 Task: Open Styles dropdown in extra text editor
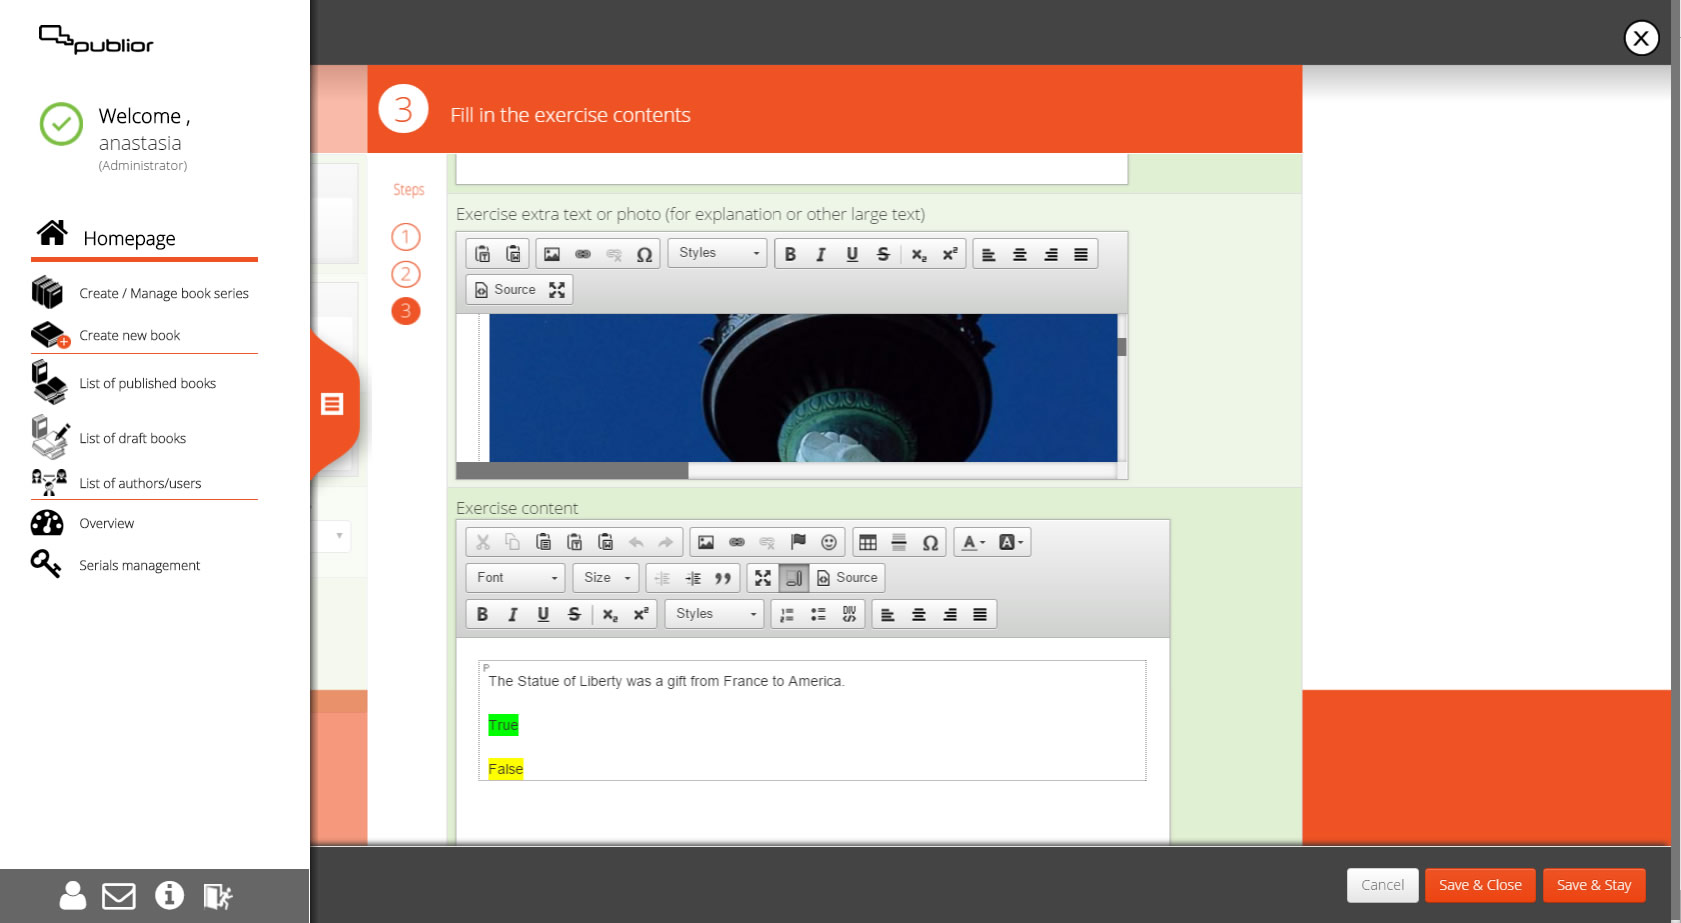pyautogui.click(x=717, y=253)
